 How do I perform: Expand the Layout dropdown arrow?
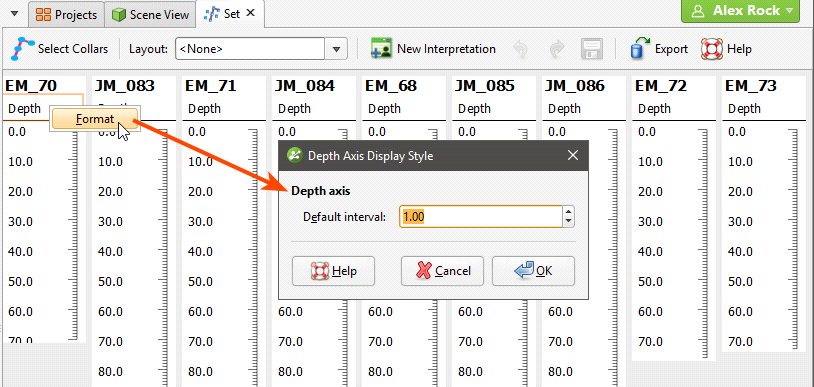click(x=336, y=49)
